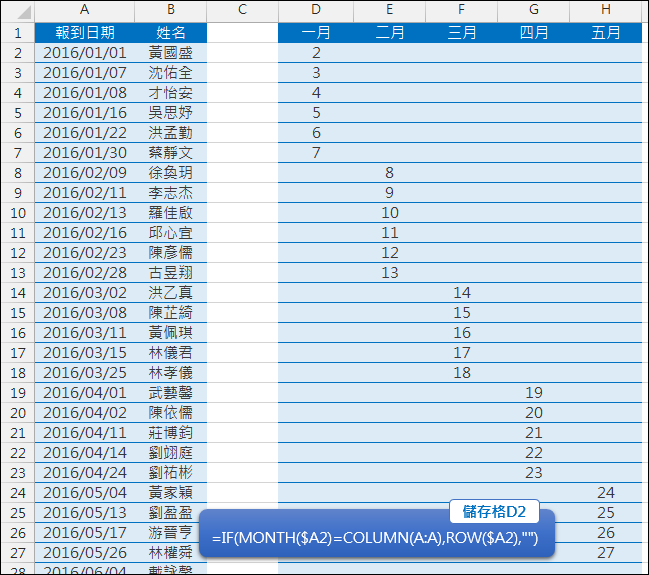
Task: Select January column cell showing 7
Action: 316,153
